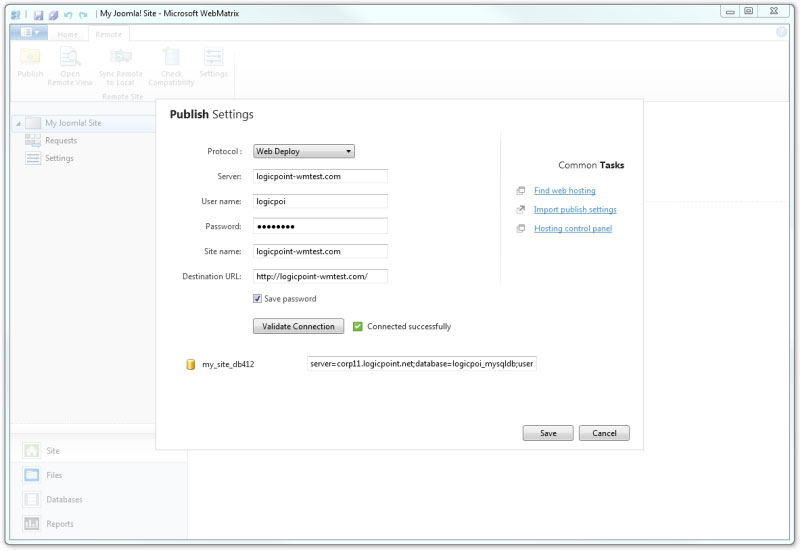Click the Undo arrow in title bar
Viewport: 800px width, 551px height.
click(68, 15)
